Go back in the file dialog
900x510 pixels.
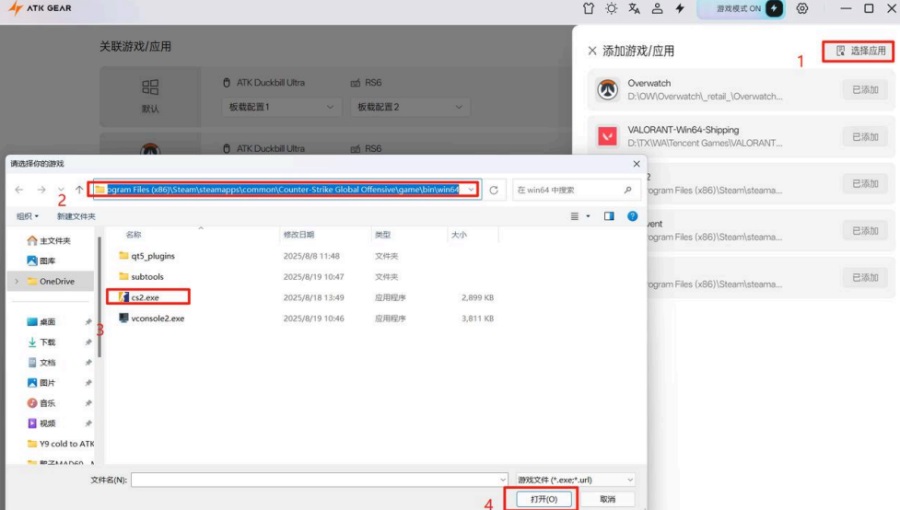click(19, 190)
